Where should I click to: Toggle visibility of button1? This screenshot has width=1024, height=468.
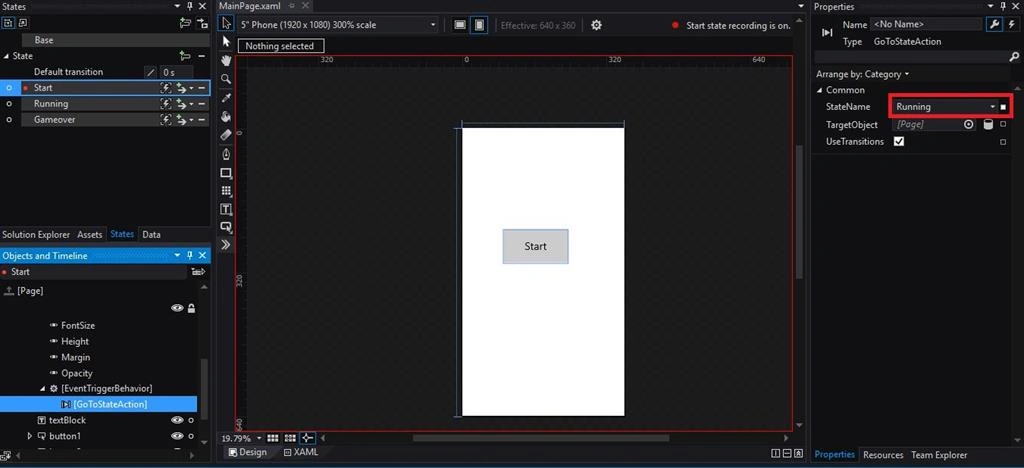[x=177, y=436]
